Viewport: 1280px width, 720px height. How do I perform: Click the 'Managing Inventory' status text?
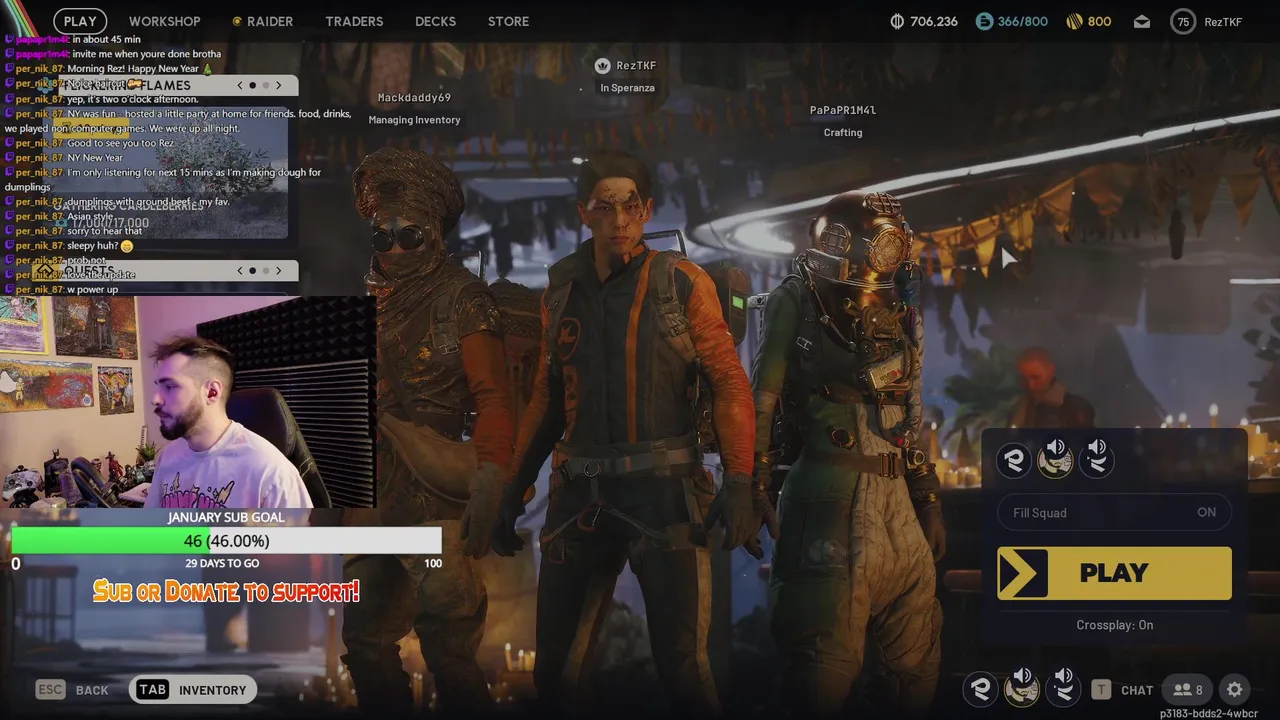pyautogui.click(x=414, y=120)
